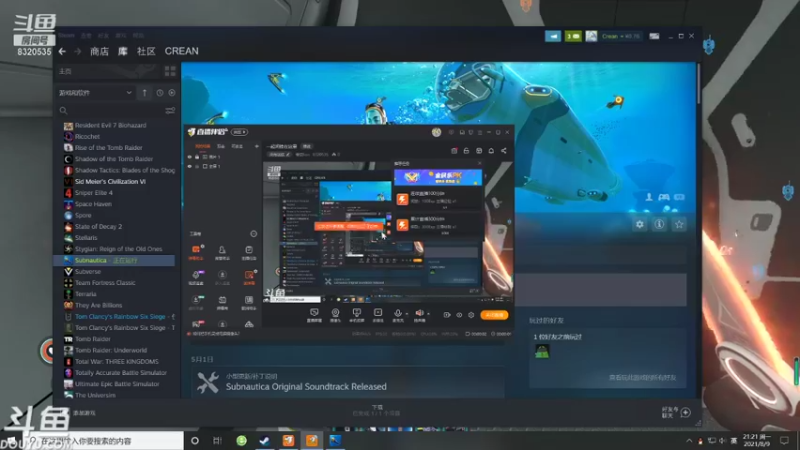
Task: Go forward with the Steam forward arrow
Action: click(78, 52)
